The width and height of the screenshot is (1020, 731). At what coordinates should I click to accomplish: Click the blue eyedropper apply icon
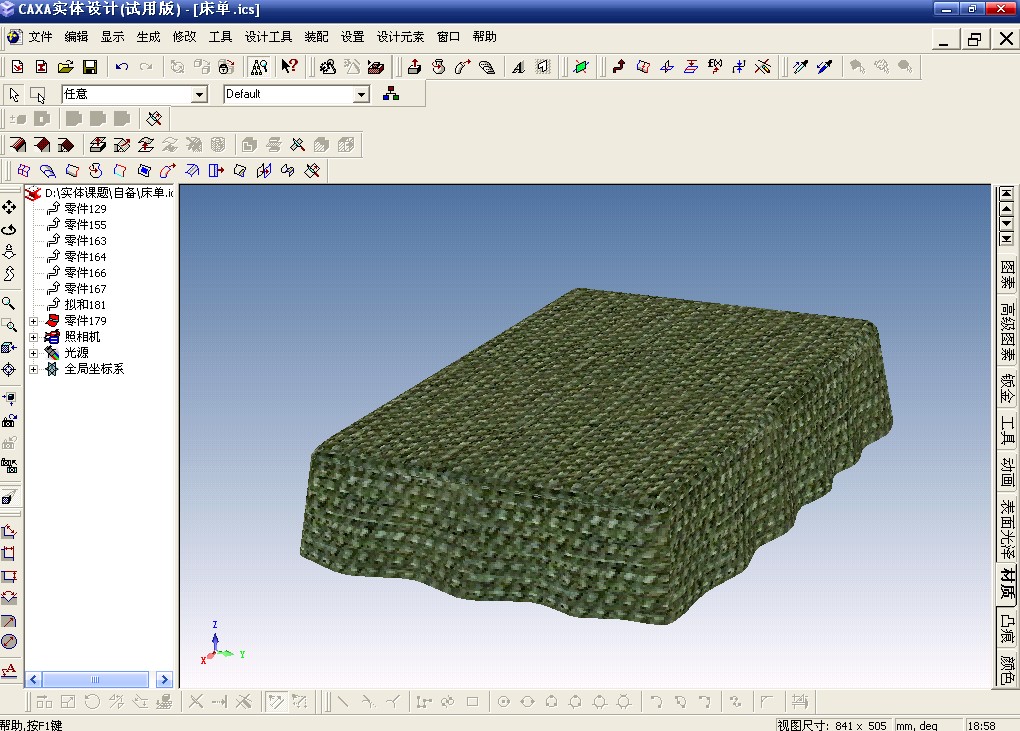pyautogui.click(x=824, y=66)
